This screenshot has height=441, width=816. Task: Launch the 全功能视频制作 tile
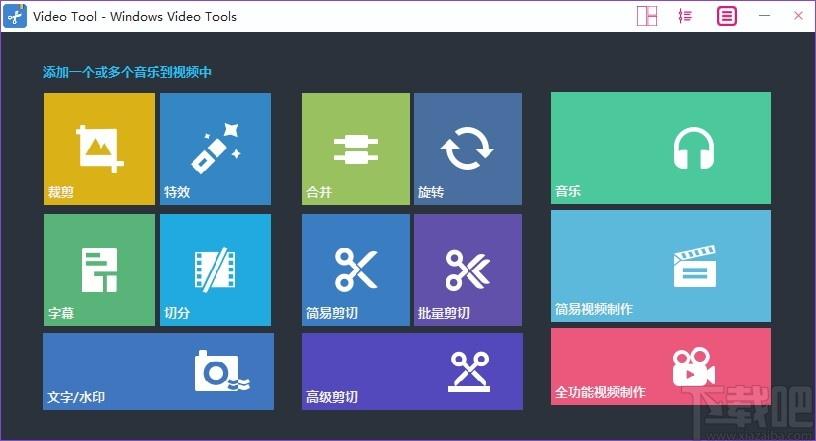[661, 366]
